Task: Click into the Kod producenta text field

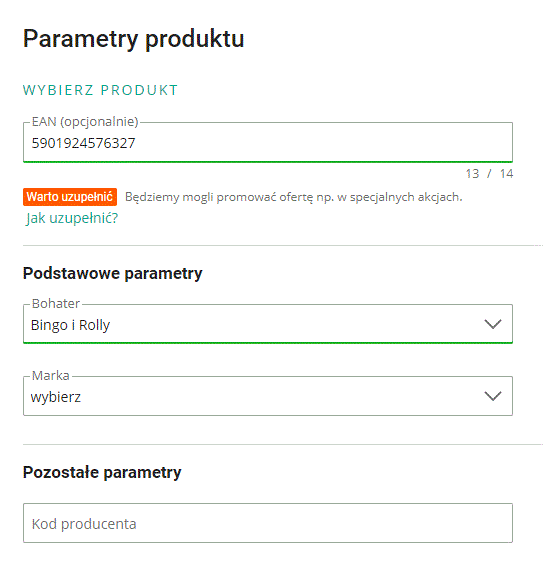Action: (268, 523)
